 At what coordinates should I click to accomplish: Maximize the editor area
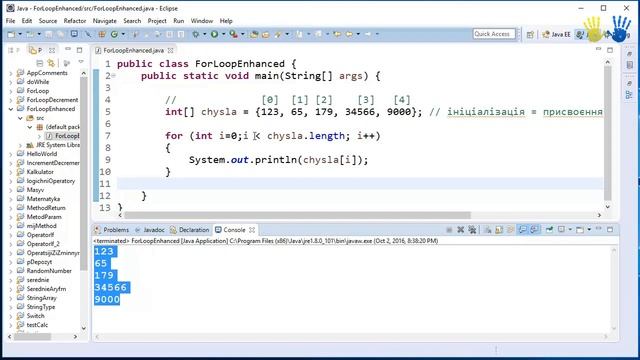pos(610,50)
